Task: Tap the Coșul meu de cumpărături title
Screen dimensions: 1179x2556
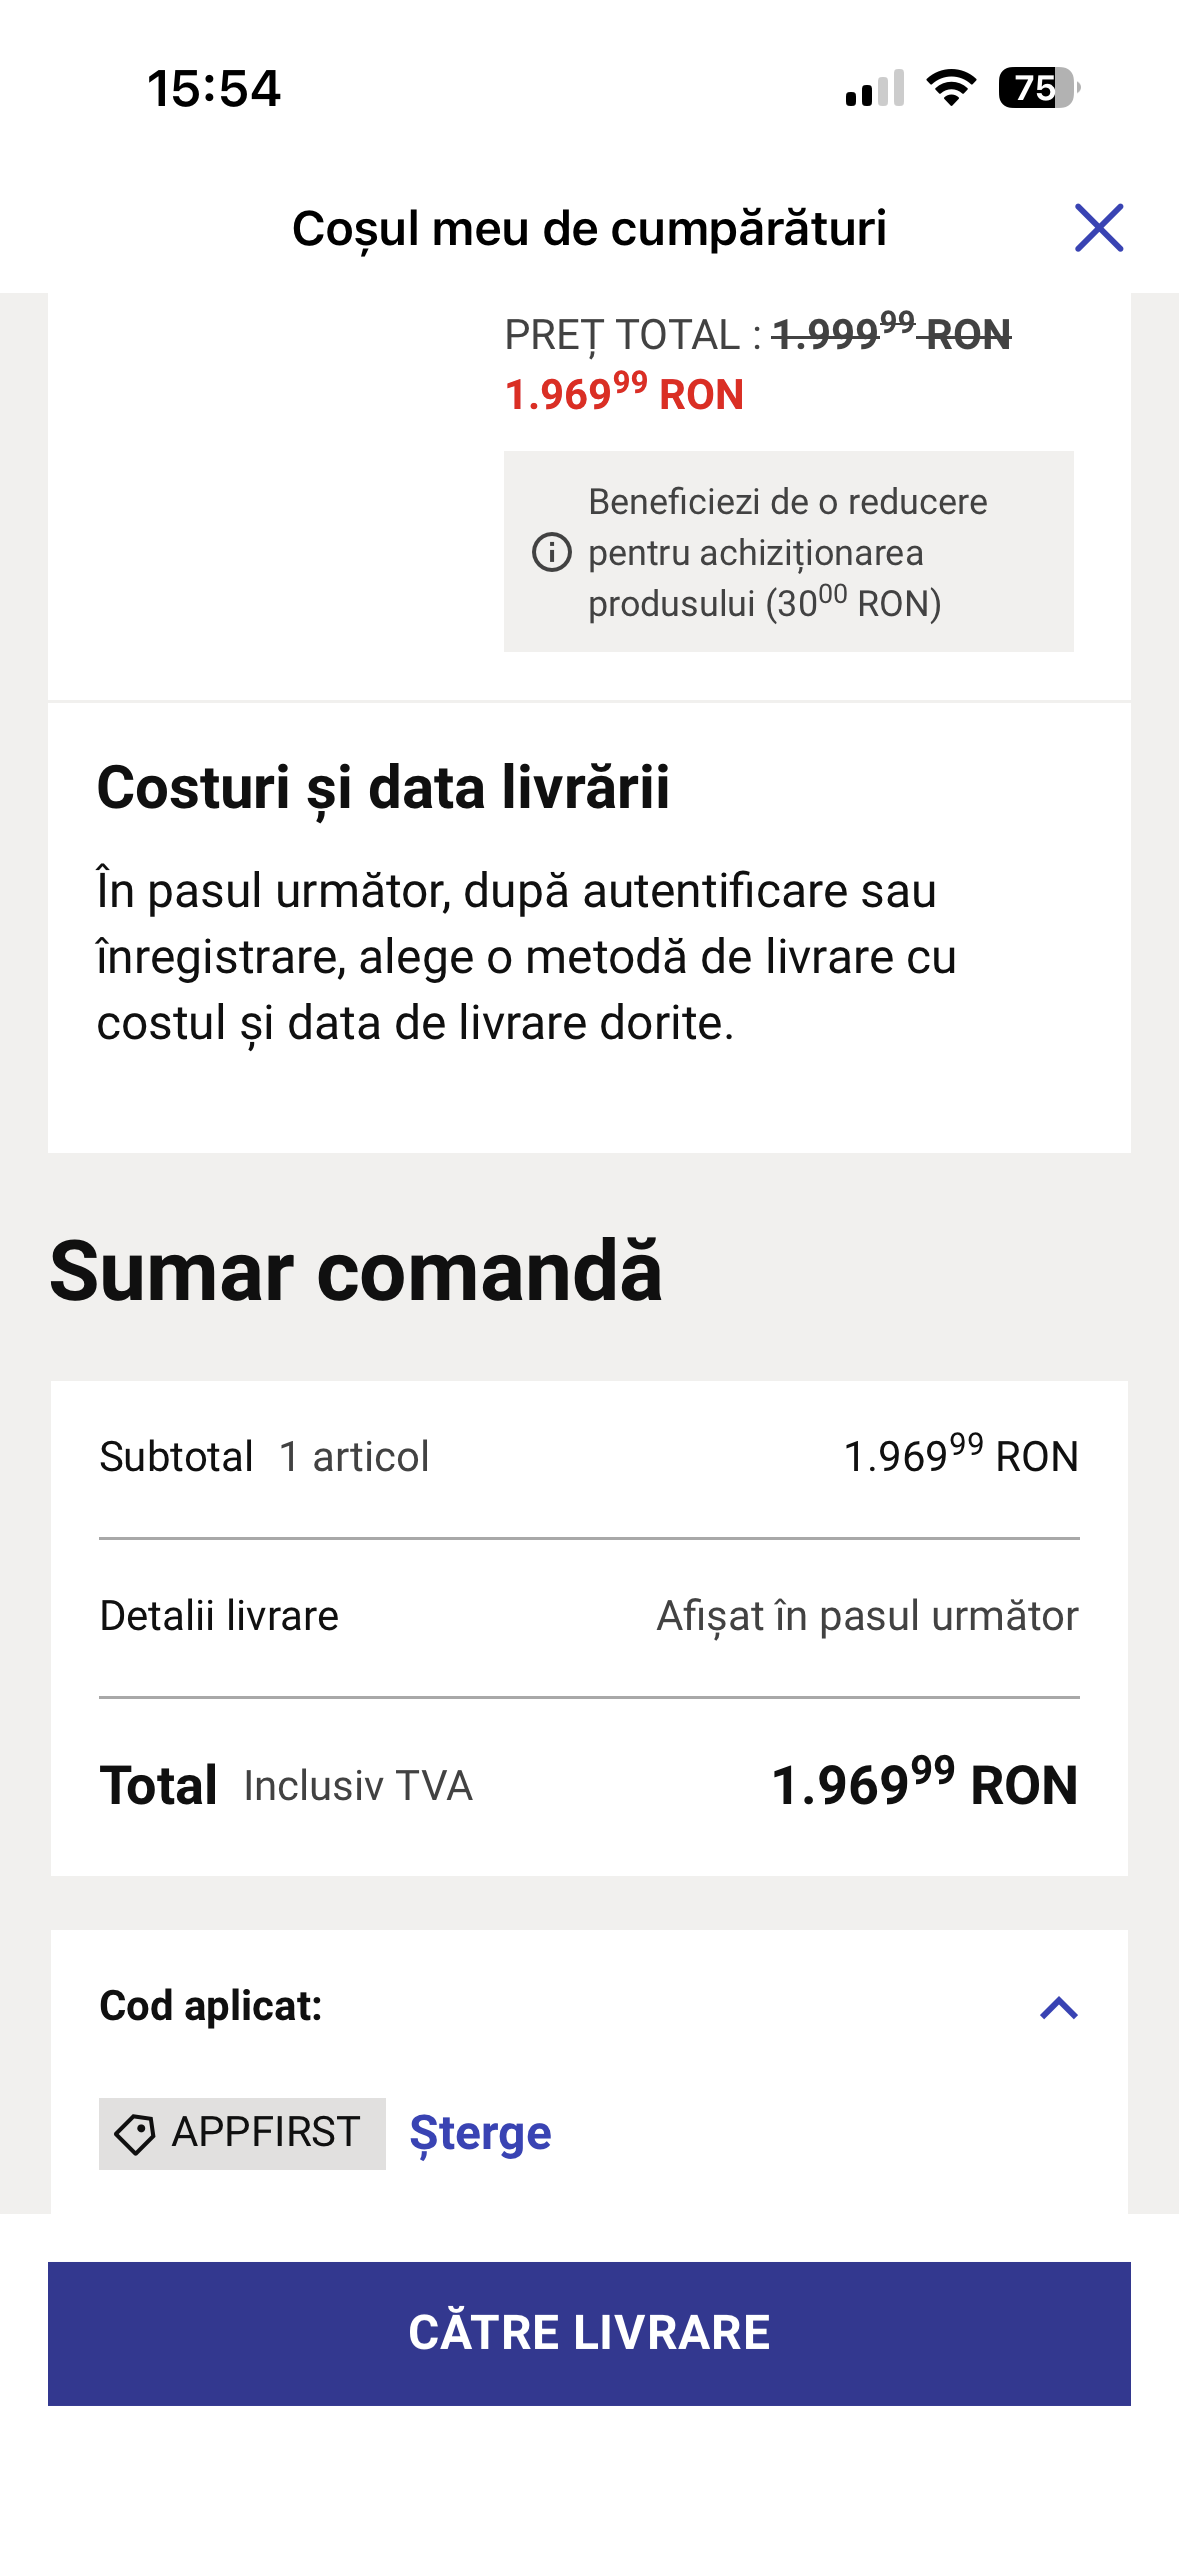Action: [x=589, y=228]
